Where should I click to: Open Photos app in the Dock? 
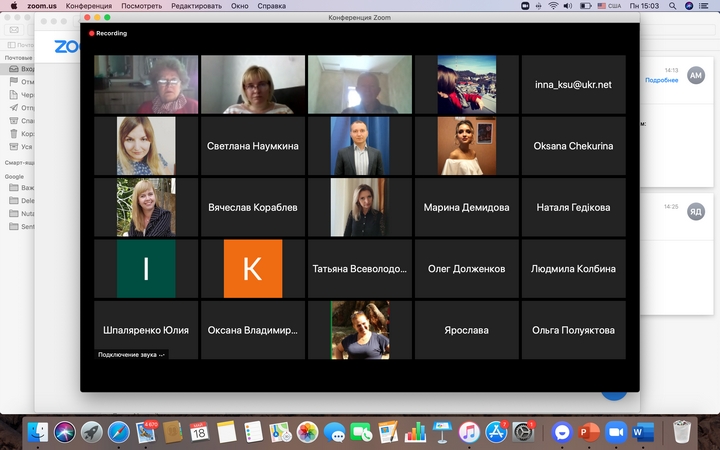[x=307, y=432]
